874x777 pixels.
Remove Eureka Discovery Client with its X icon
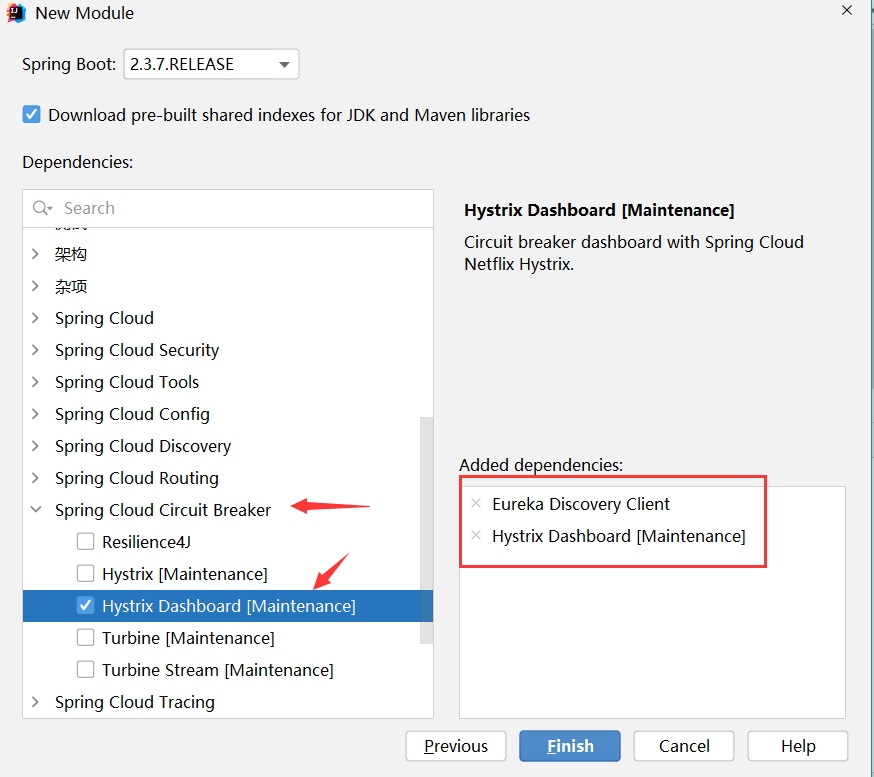coord(476,503)
